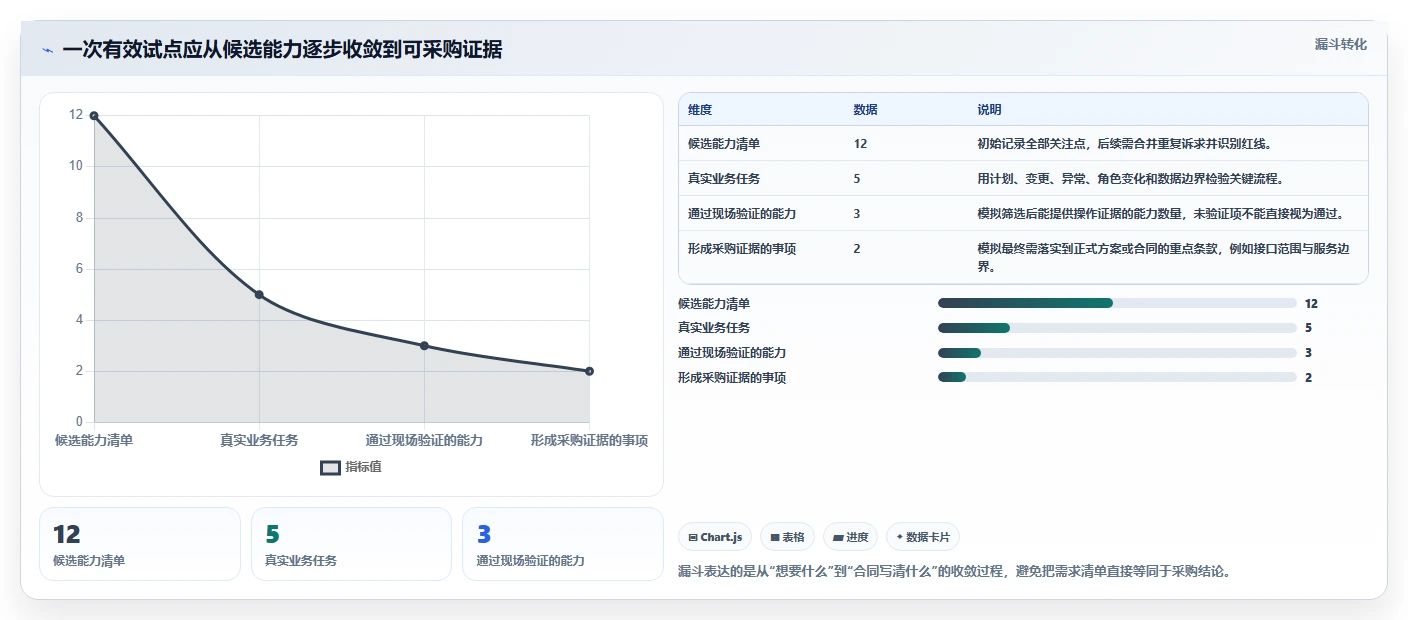Click the x-axis label 形成采购证据的事项
This screenshot has height=620, width=1408.
coord(589,441)
